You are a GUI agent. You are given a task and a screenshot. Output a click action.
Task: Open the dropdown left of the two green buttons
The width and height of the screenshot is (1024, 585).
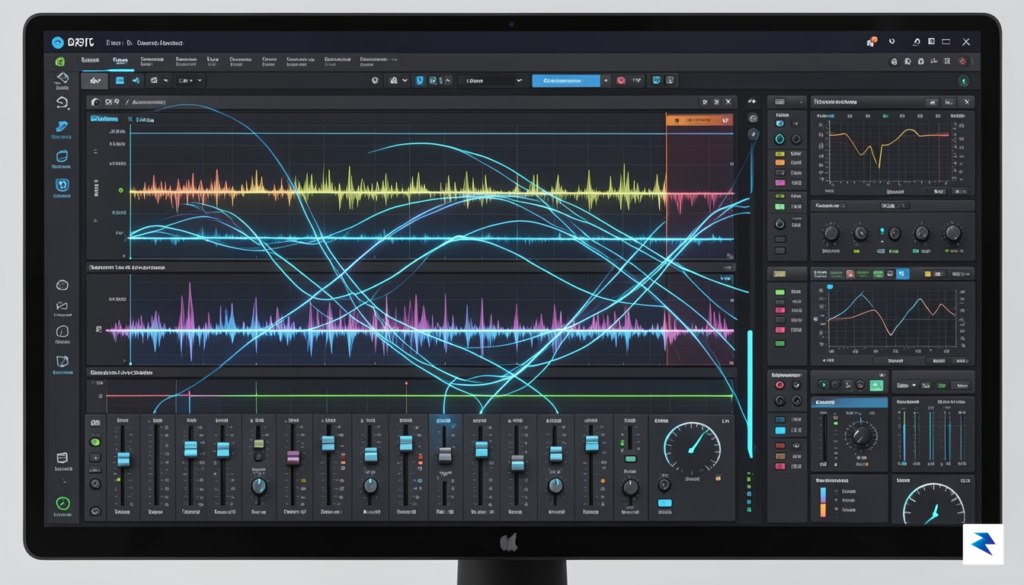[906, 385]
